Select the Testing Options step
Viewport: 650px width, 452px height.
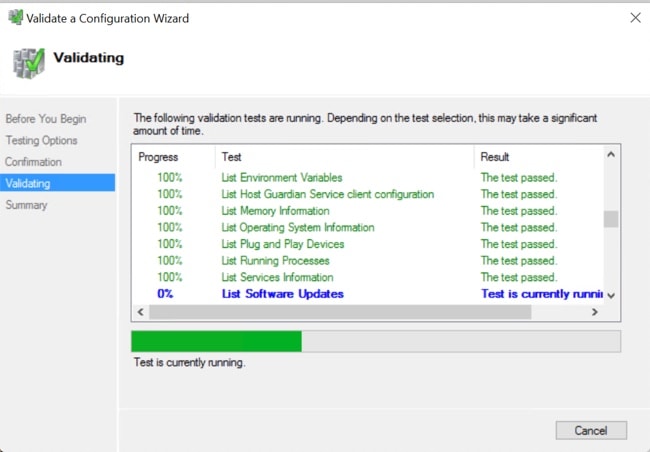[41, 140]
